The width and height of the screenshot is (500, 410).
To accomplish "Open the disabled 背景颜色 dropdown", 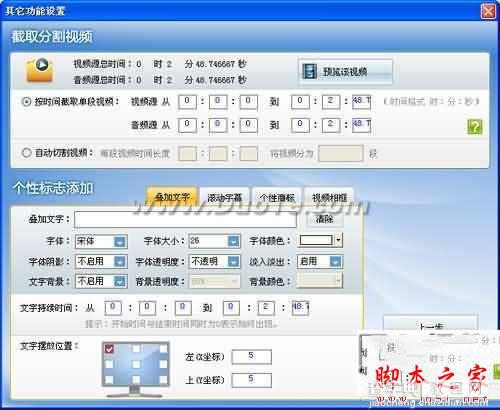I will (319, 281).
